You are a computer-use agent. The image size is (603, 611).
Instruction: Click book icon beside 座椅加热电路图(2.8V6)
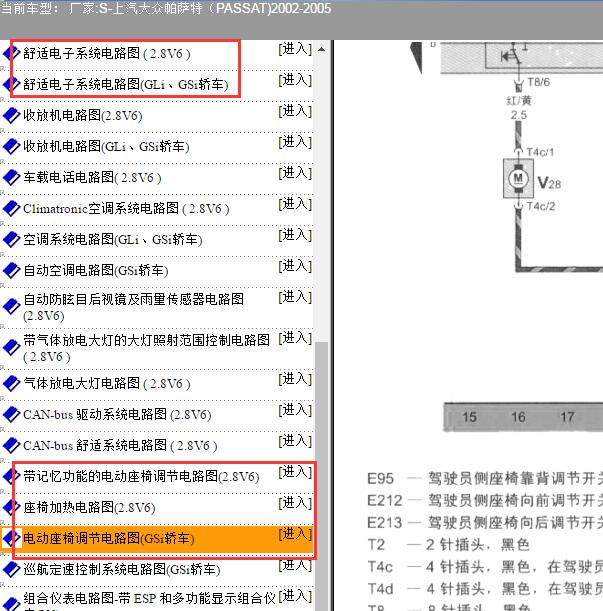tap(11, 507)
